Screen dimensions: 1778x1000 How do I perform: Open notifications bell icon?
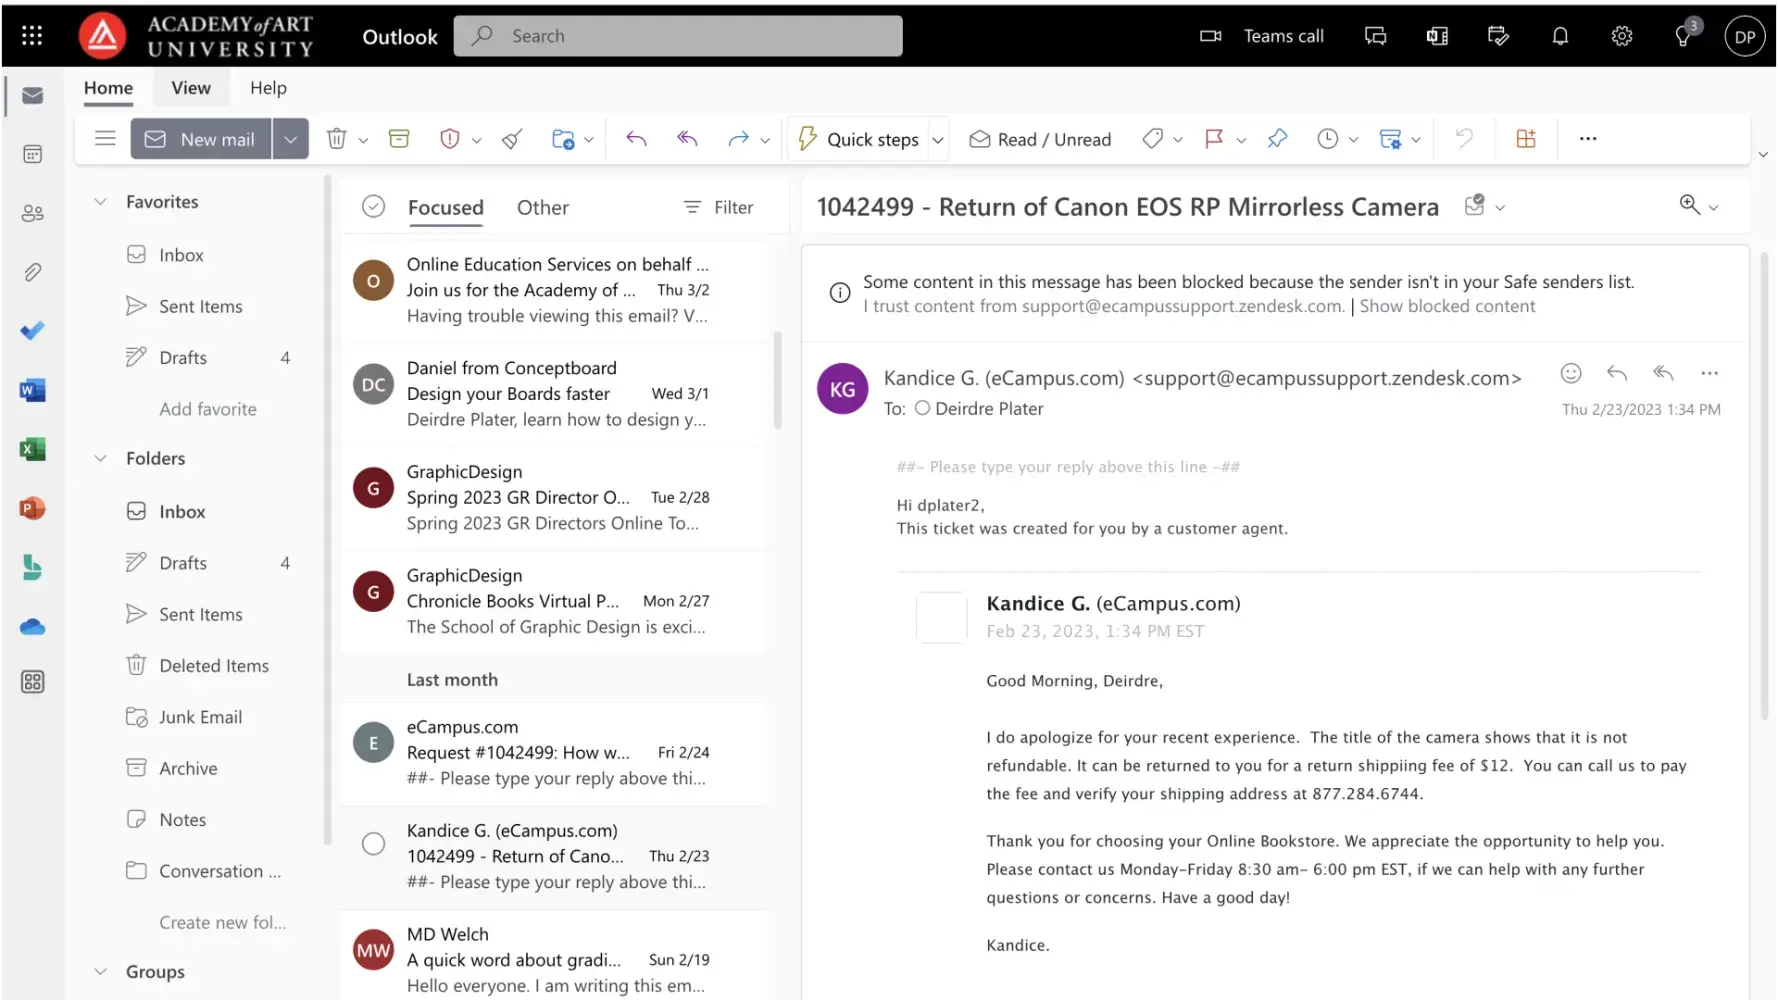pos(1559,36)
